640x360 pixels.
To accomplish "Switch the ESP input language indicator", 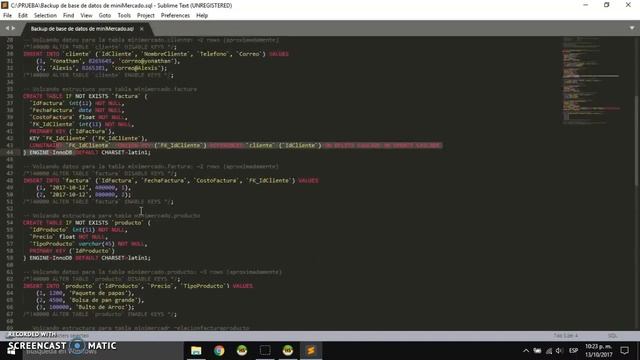I will pyautogui.click(x=573, y=351).
